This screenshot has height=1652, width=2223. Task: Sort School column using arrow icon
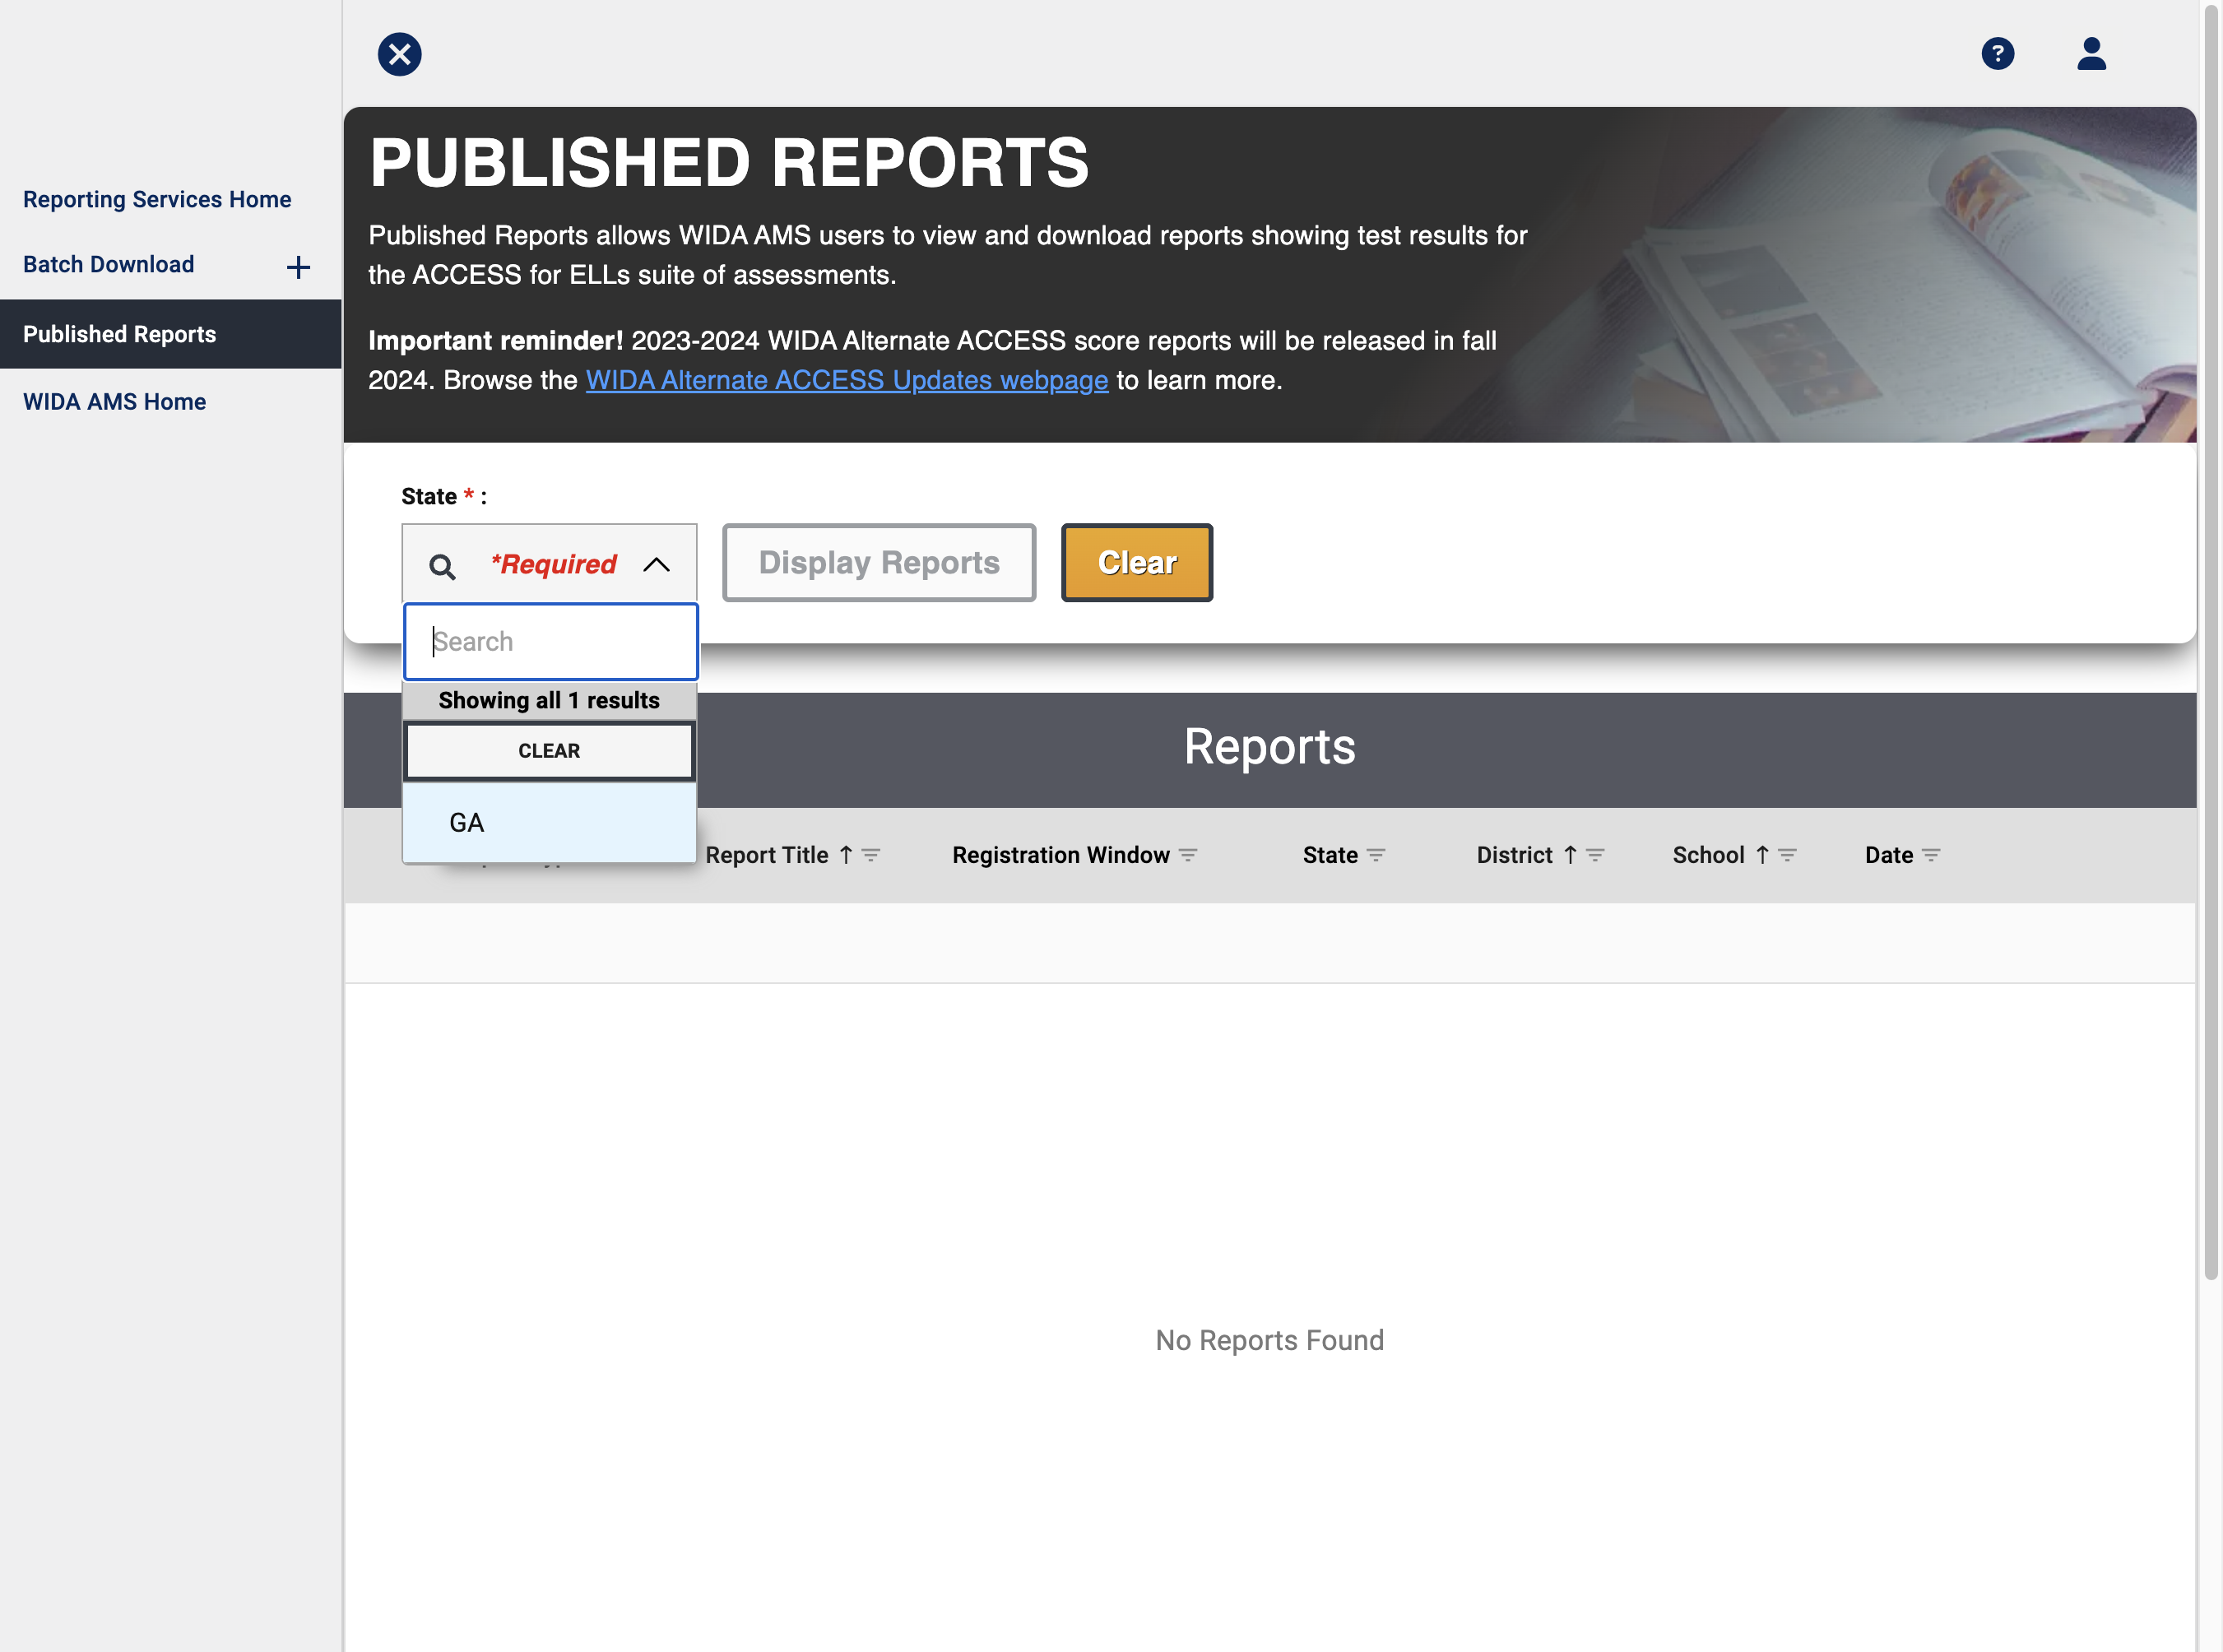1762,855
